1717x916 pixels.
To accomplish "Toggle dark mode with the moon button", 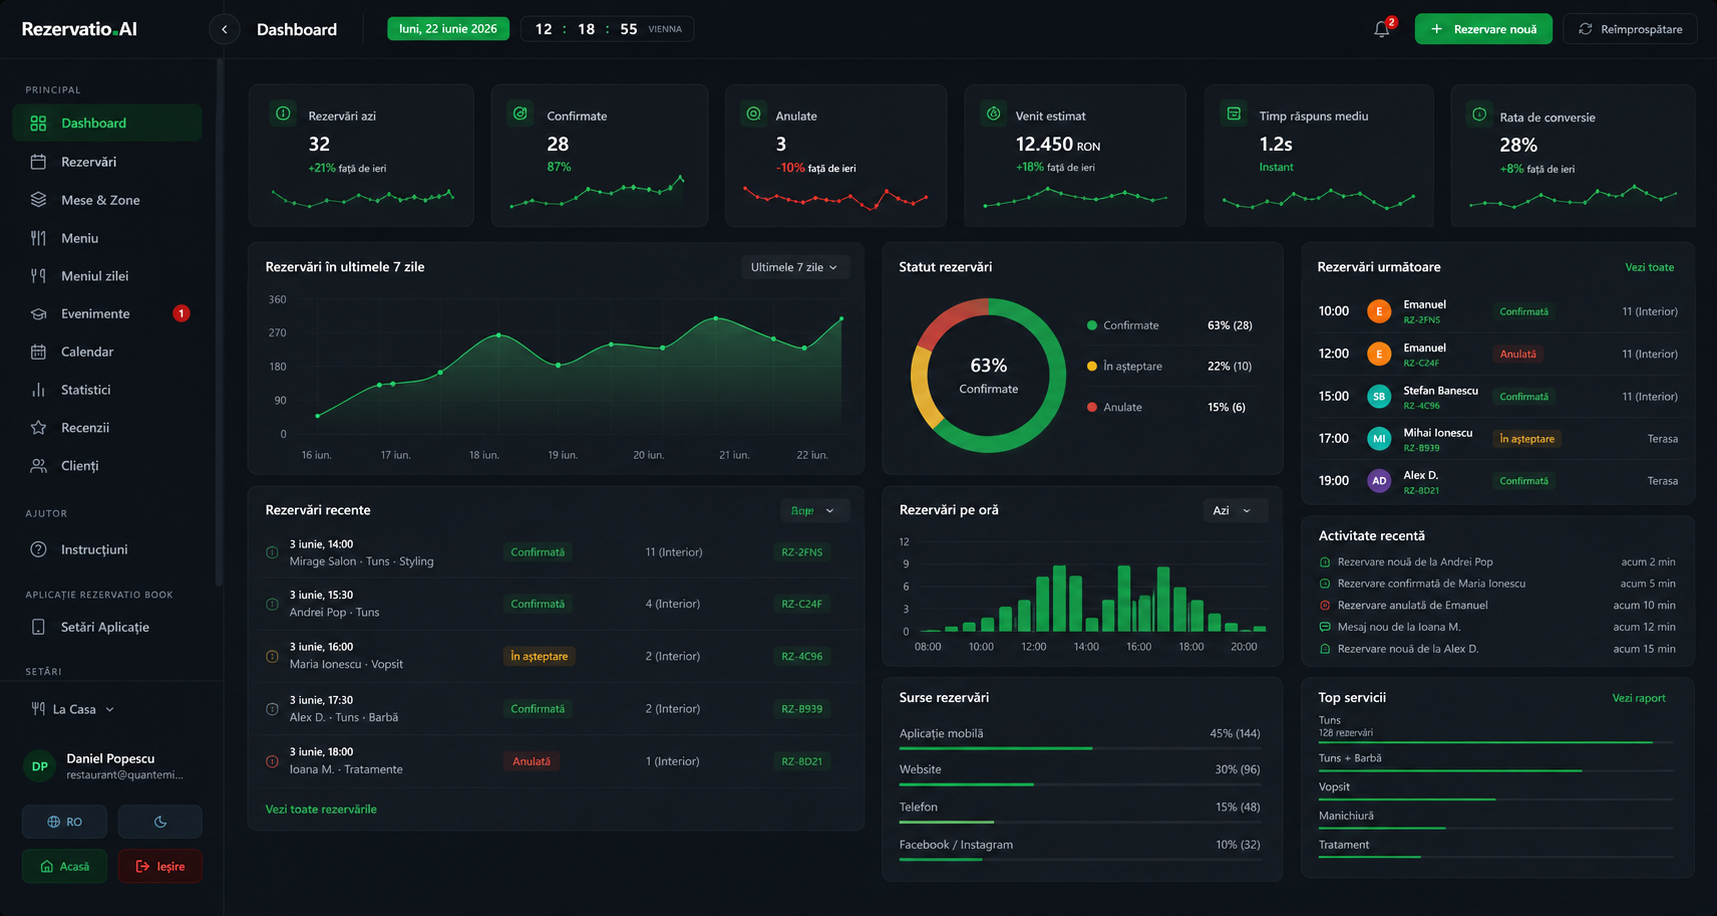I will coord(160,821).
